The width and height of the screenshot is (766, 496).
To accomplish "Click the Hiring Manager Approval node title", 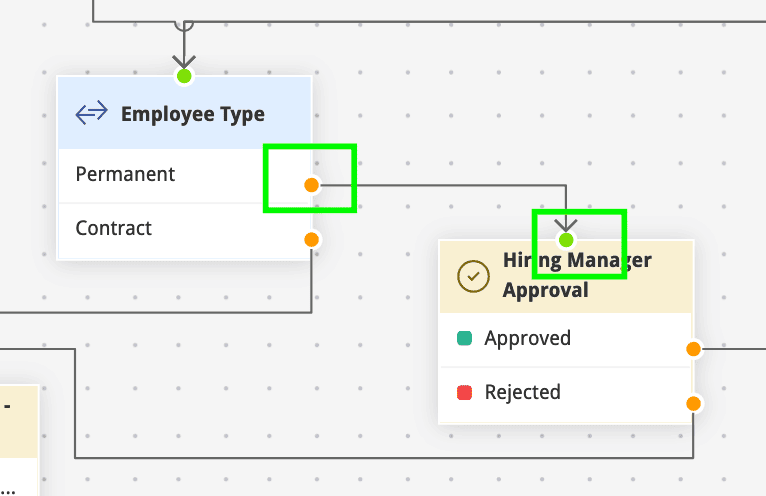I will [x=577, y=275].
